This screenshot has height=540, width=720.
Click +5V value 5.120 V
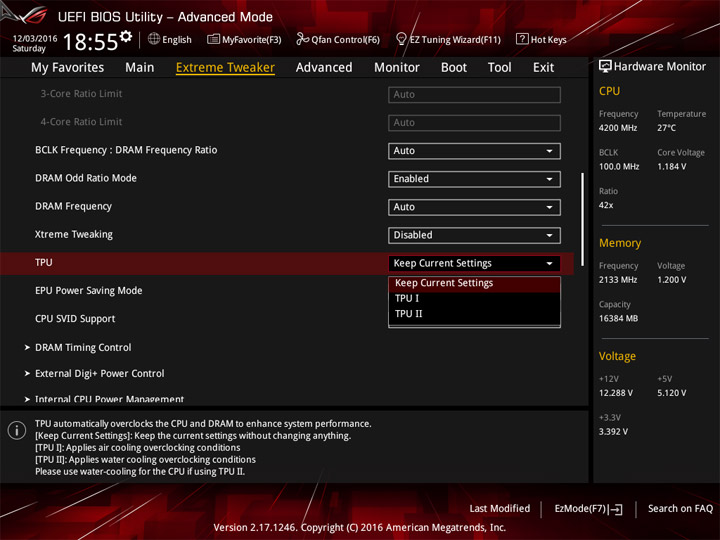(672, 393)
